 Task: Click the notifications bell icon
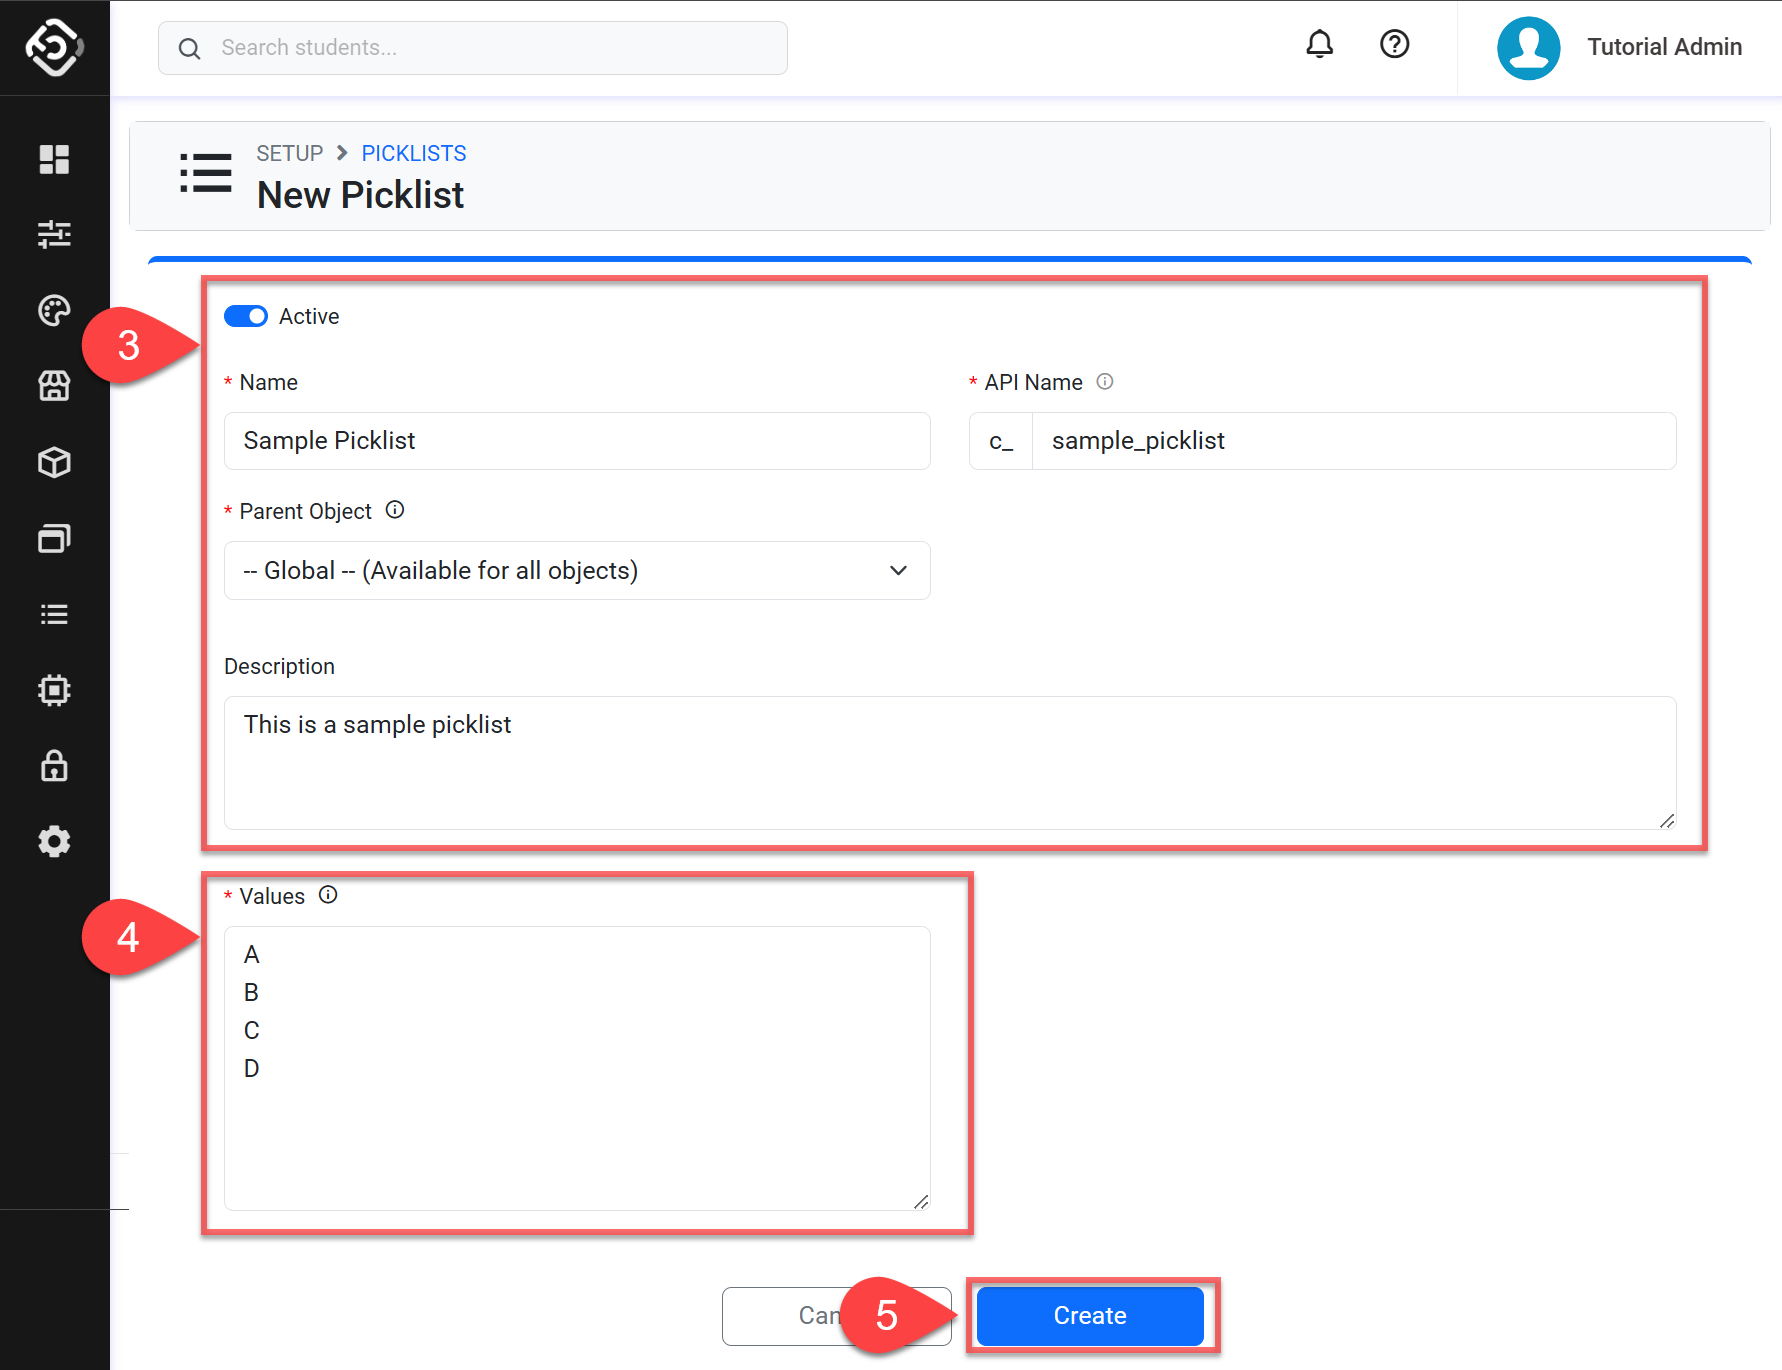point(1320,44)
